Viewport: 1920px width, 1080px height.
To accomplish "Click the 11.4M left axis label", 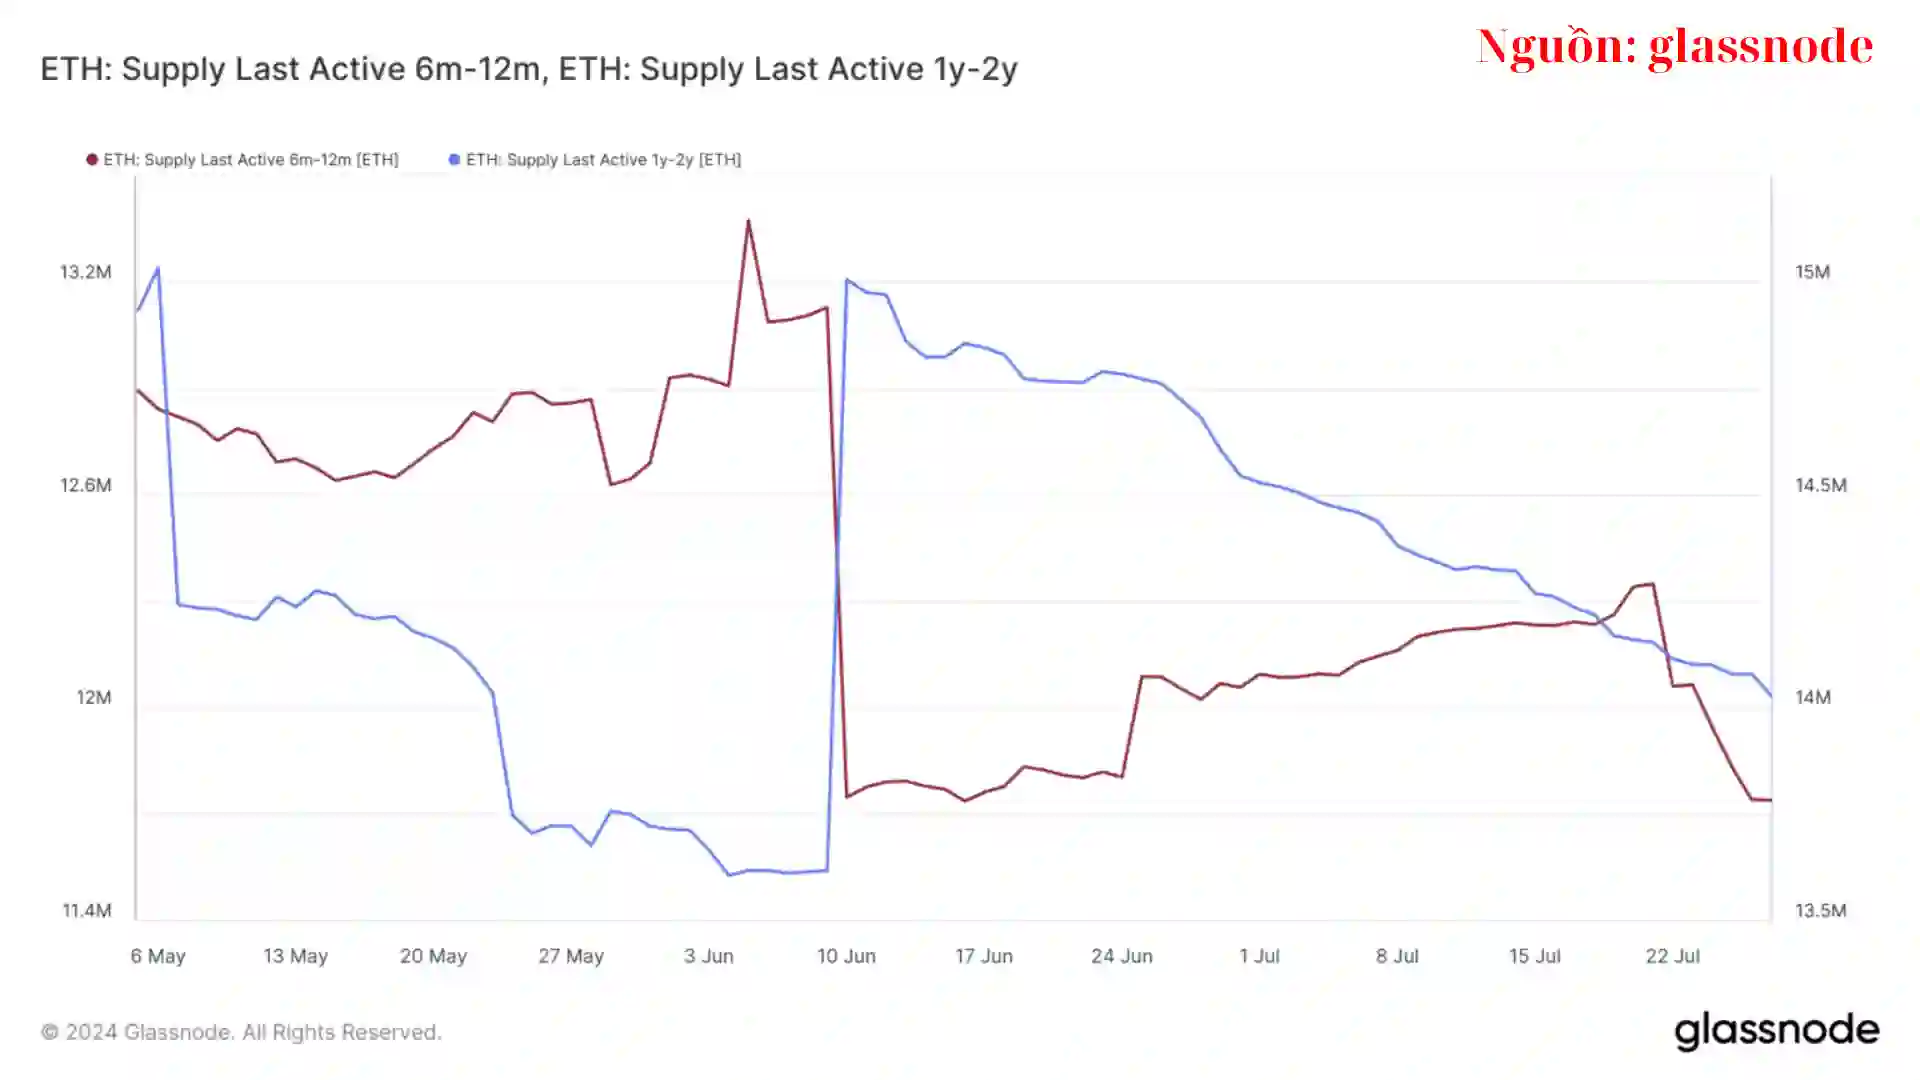I will pyautogui.click(x=87, y=910).
